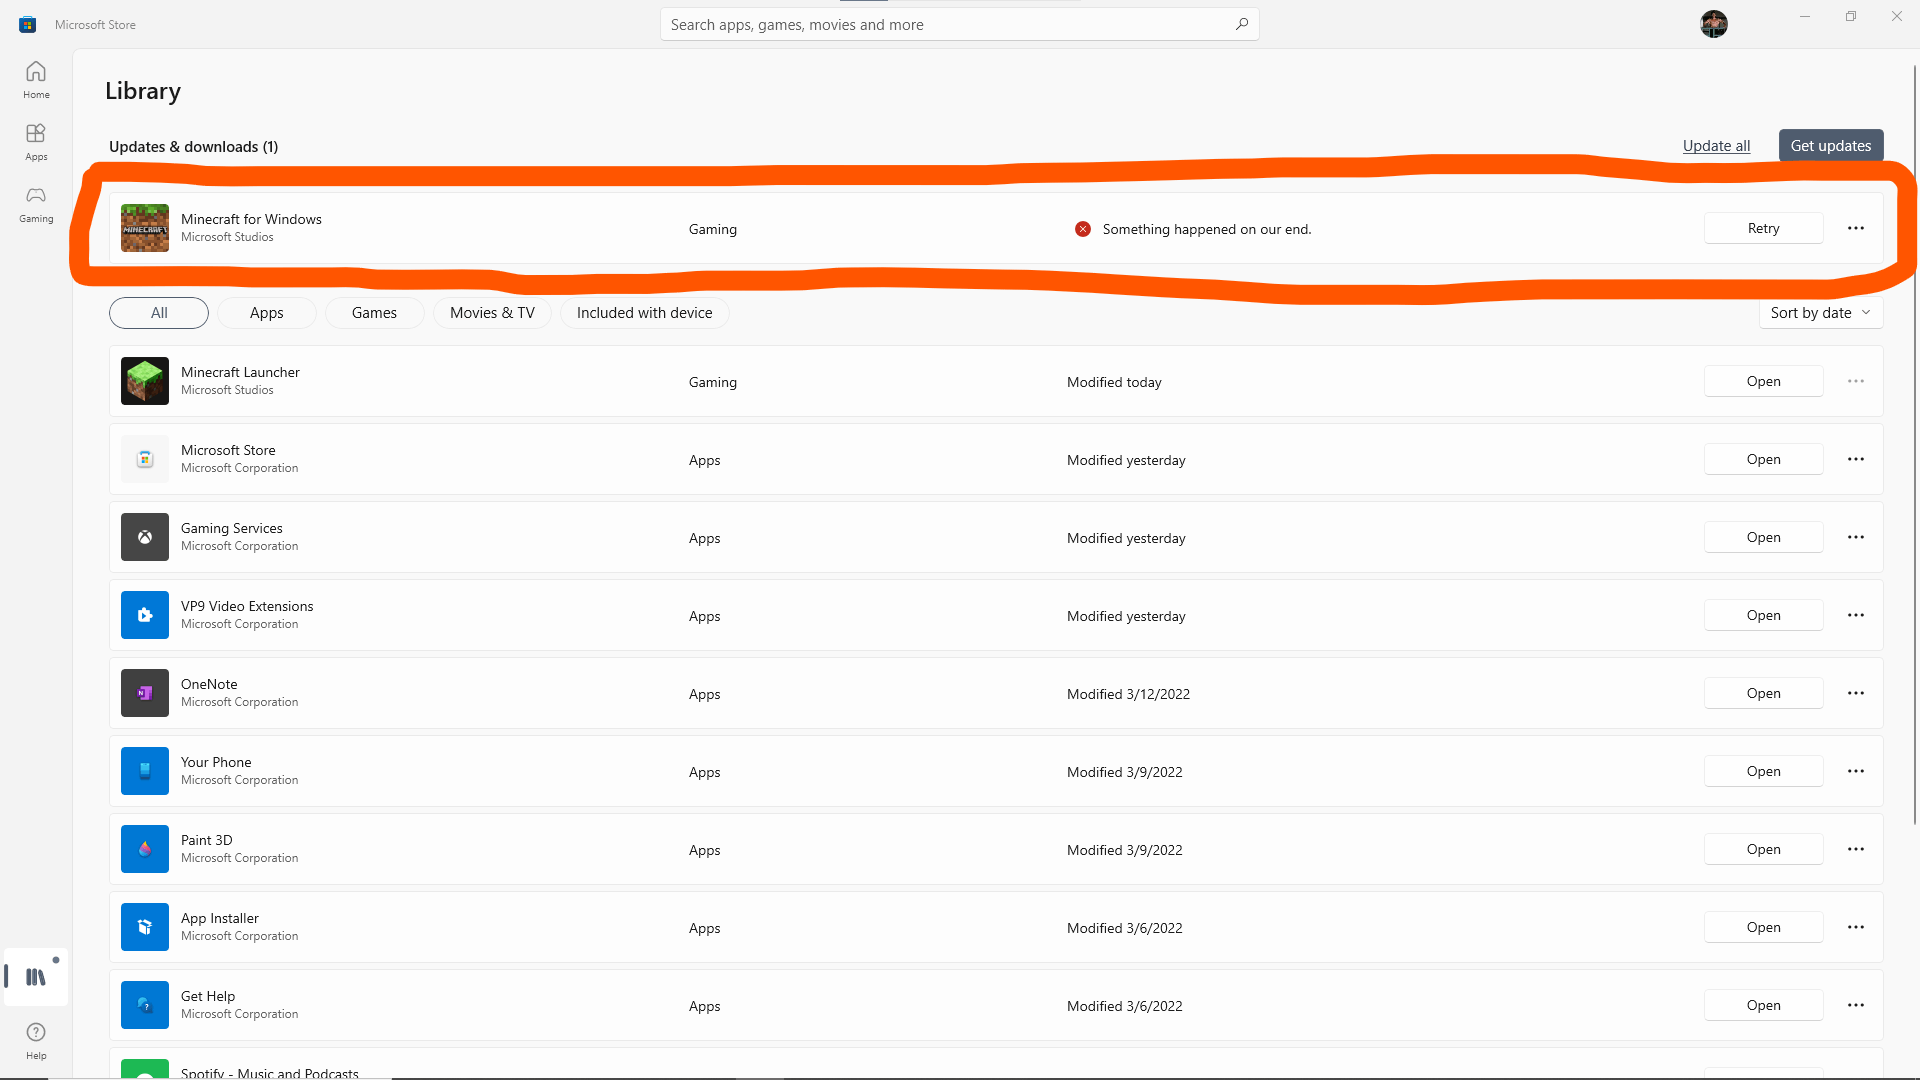The width and height of the screenshot is (1920, 1080).
Task: Open Get Help via its Open button
Action: [x=1764, y=1005]
